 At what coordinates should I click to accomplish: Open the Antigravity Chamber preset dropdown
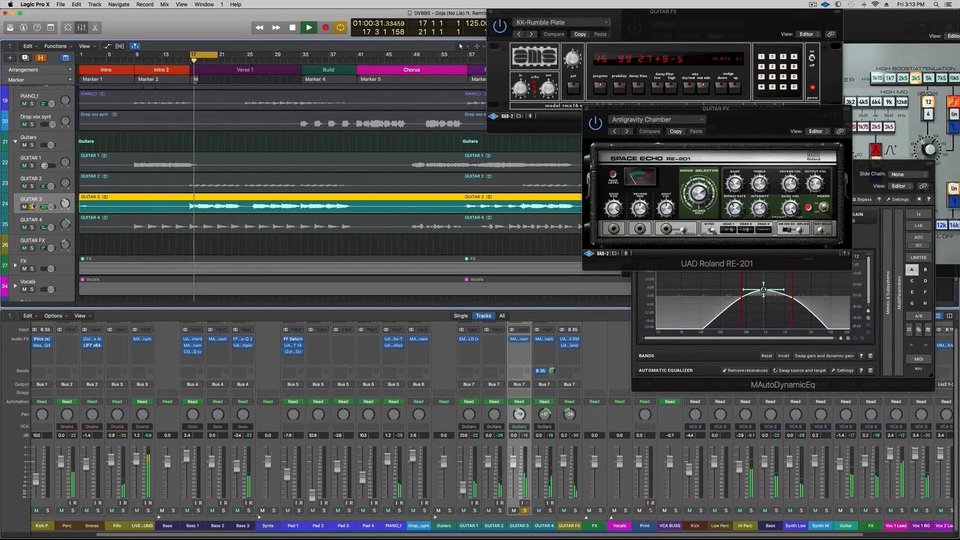click(x=656, y=119)
